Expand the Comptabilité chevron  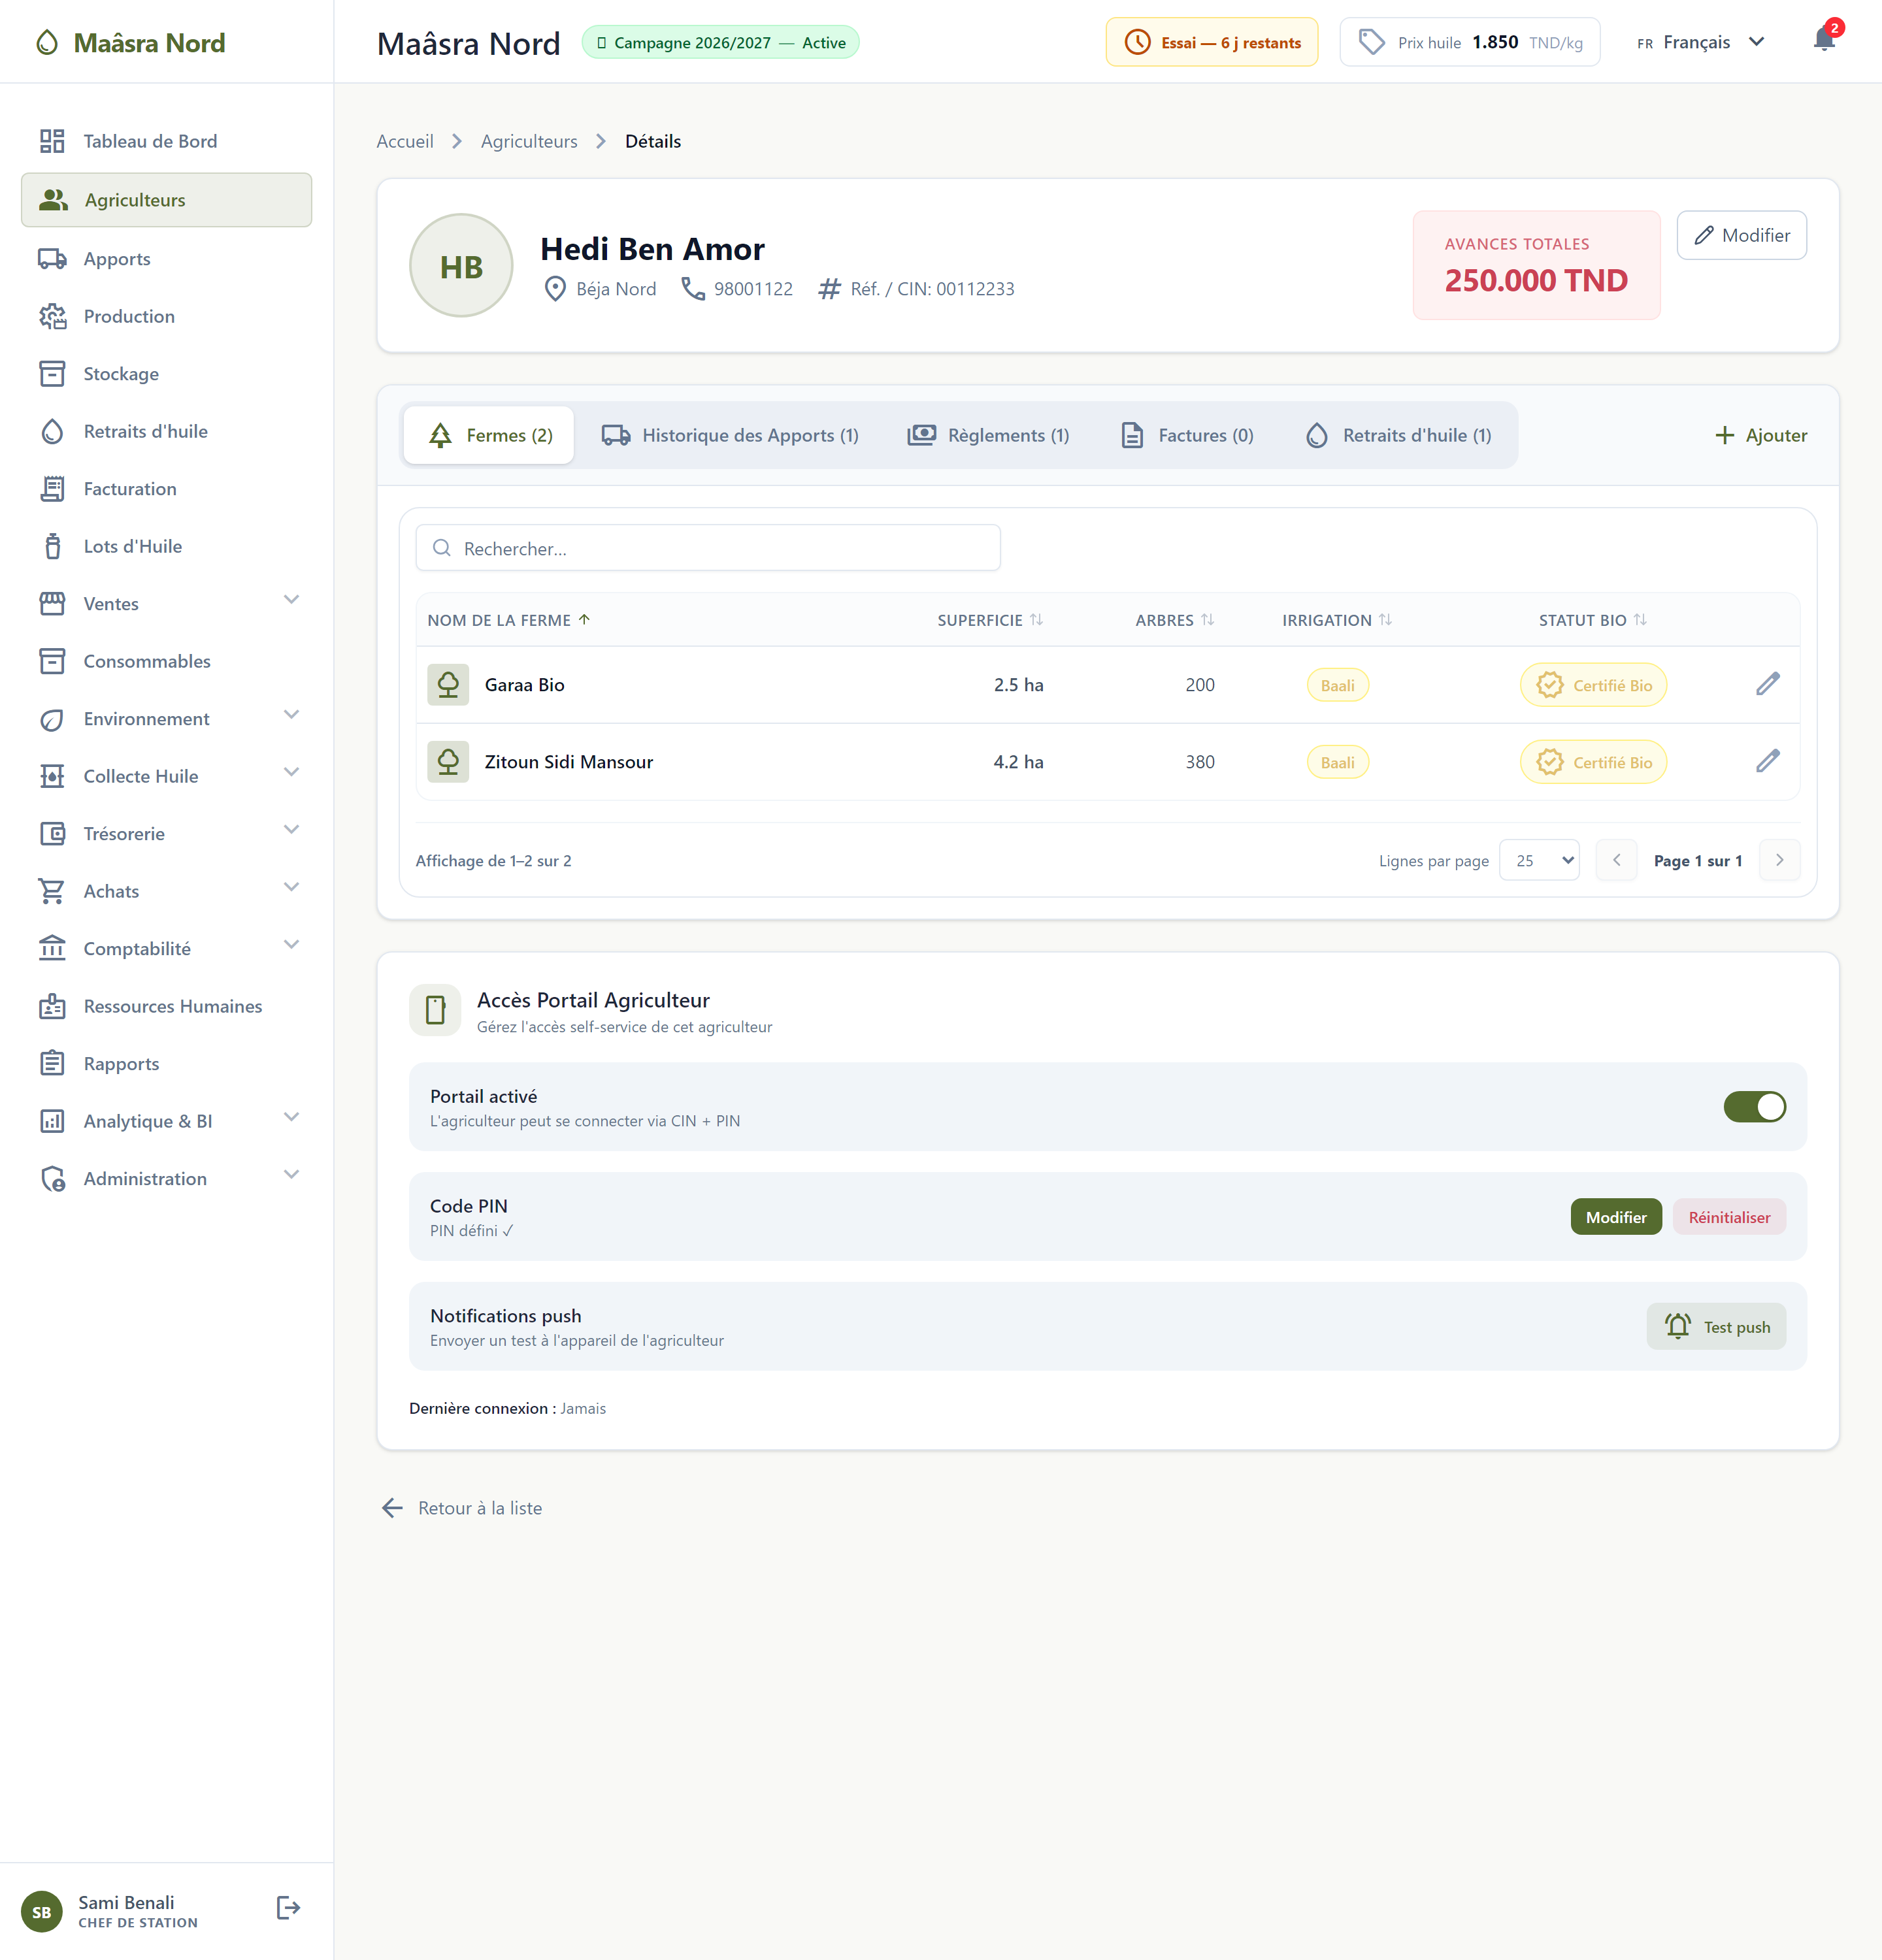291,945
